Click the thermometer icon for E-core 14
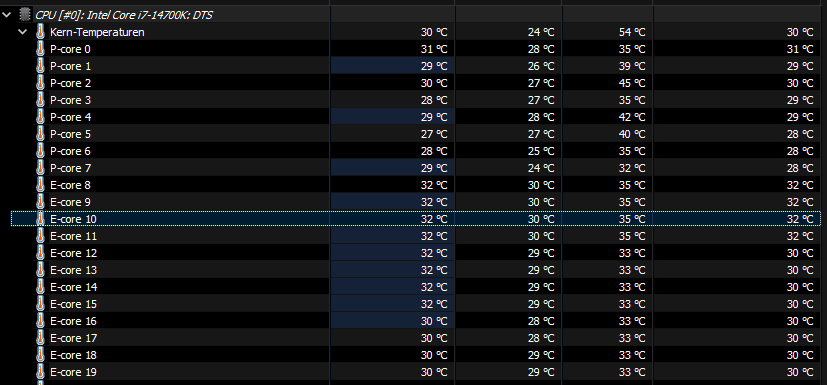827x385 pixels. pyautogui.click(x=41, y=287)
